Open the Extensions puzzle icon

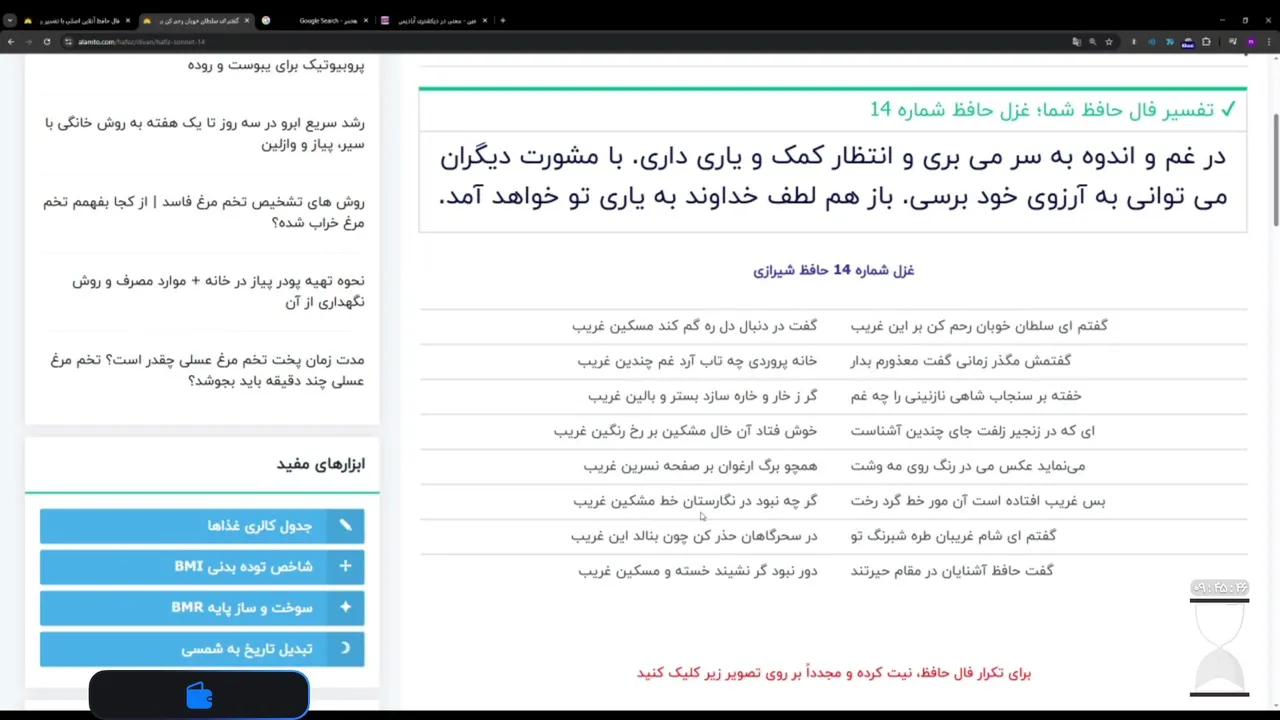coord(1206,42)
